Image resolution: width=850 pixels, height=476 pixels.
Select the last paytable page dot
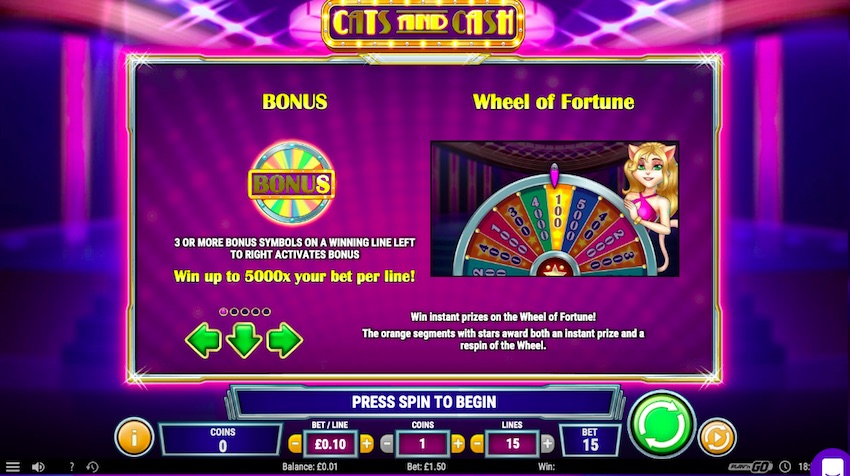(x=266, y=312)
